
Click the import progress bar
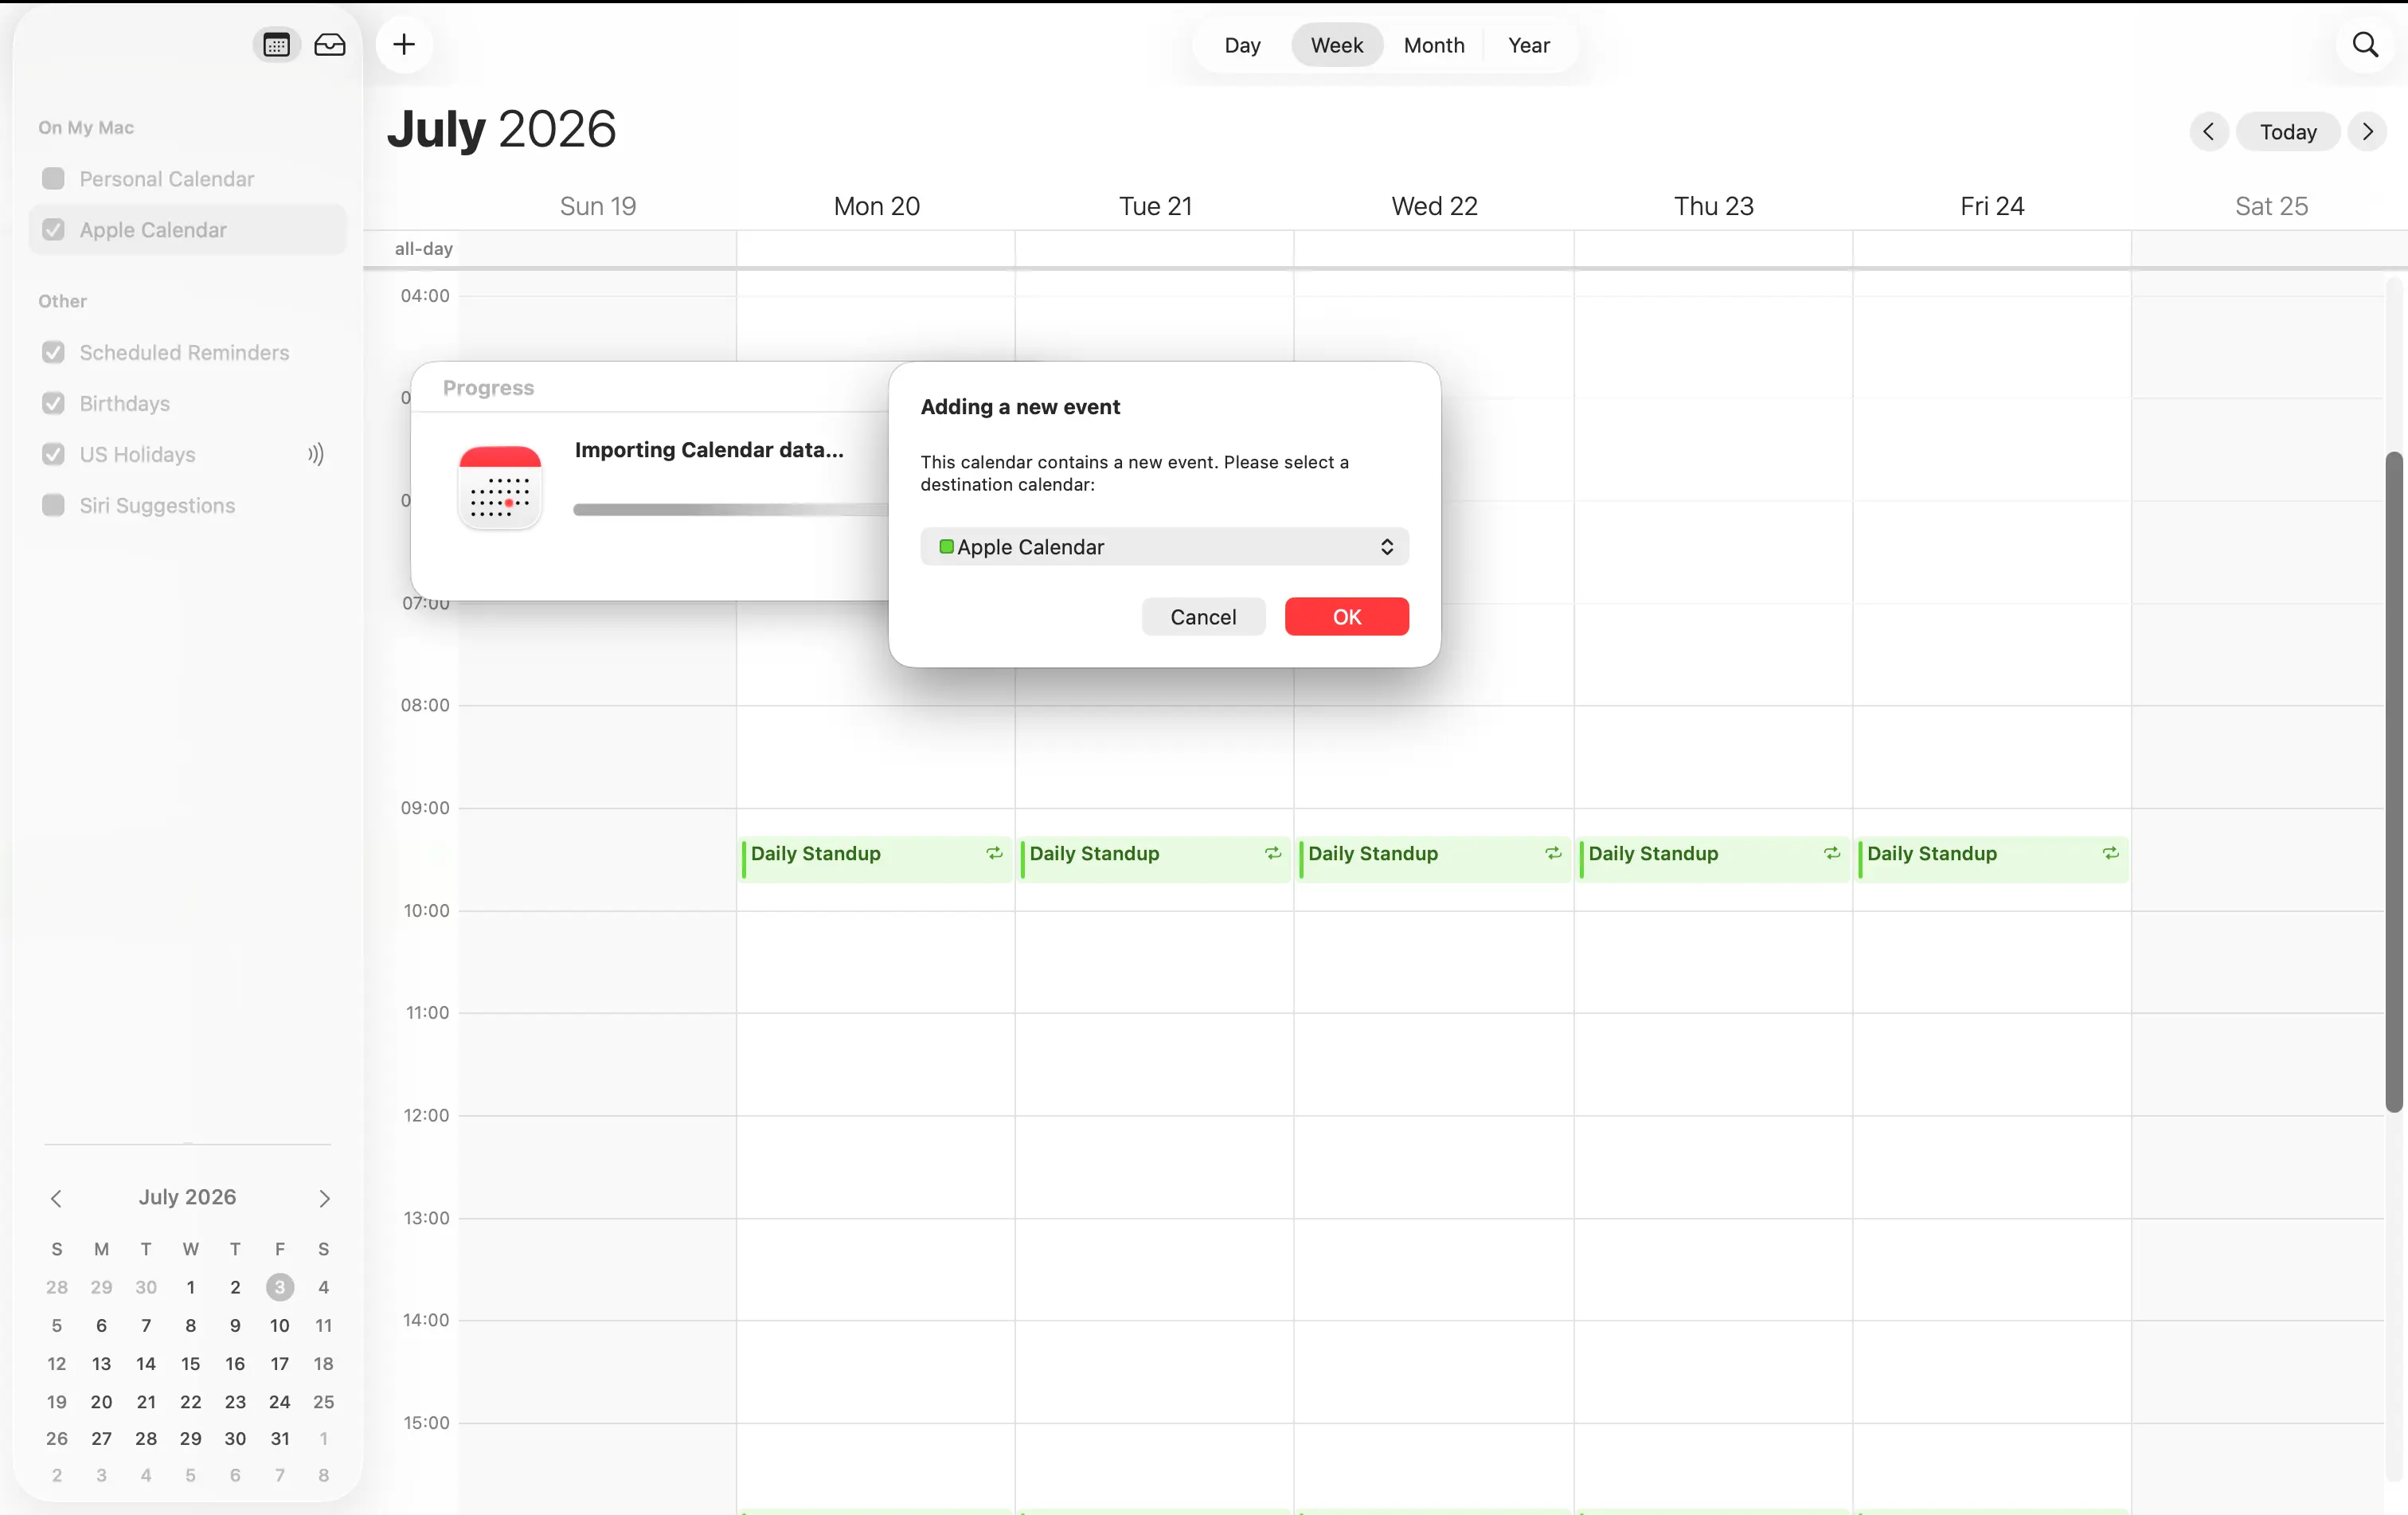(730, 510)
